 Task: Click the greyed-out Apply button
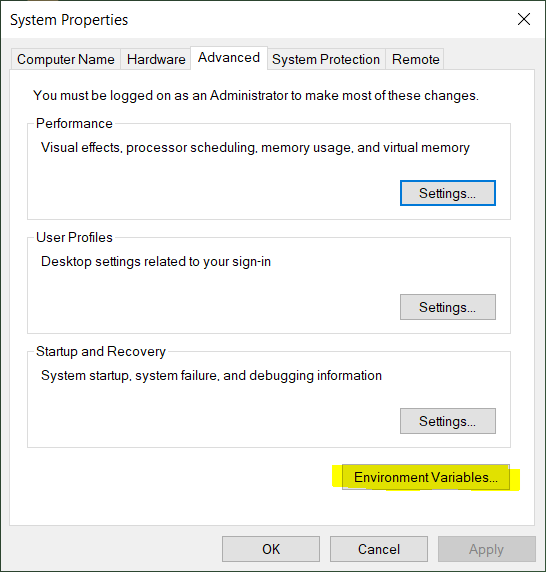(x=487, y=549)
